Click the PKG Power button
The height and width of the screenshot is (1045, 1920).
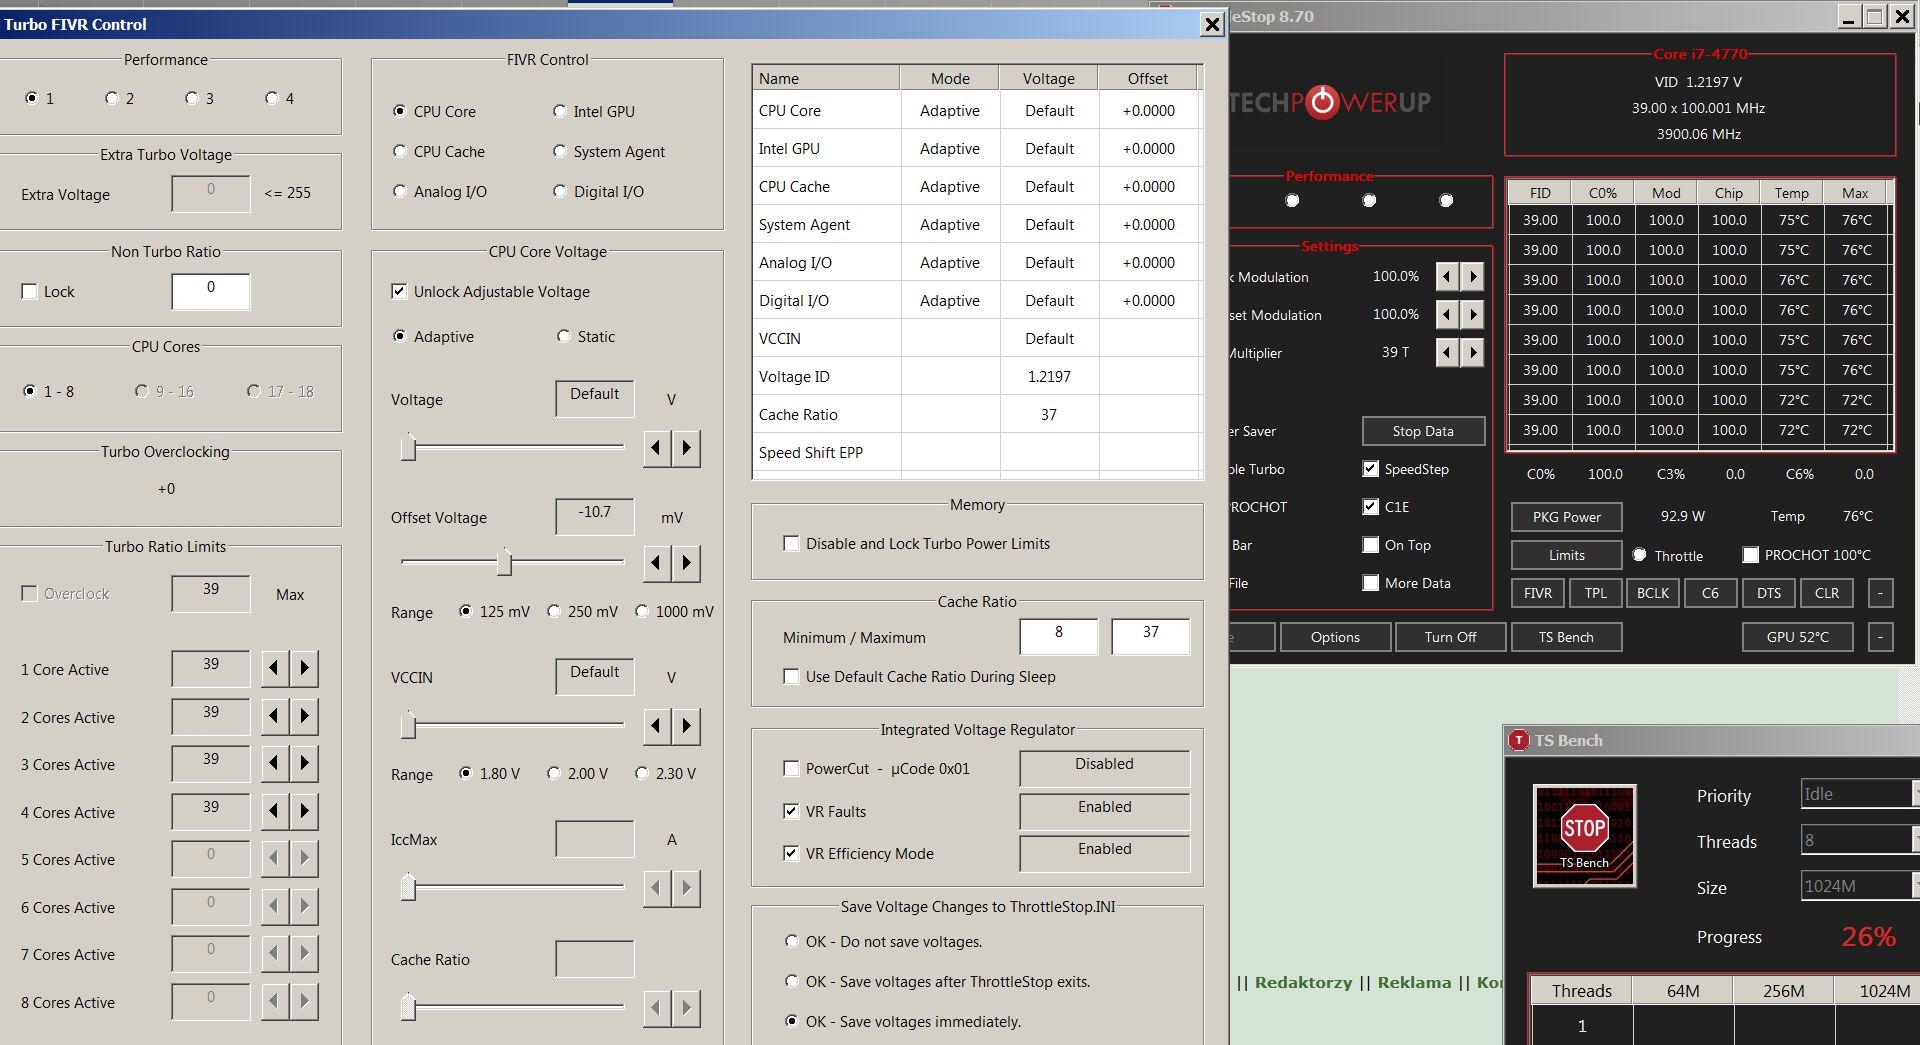1566,517
